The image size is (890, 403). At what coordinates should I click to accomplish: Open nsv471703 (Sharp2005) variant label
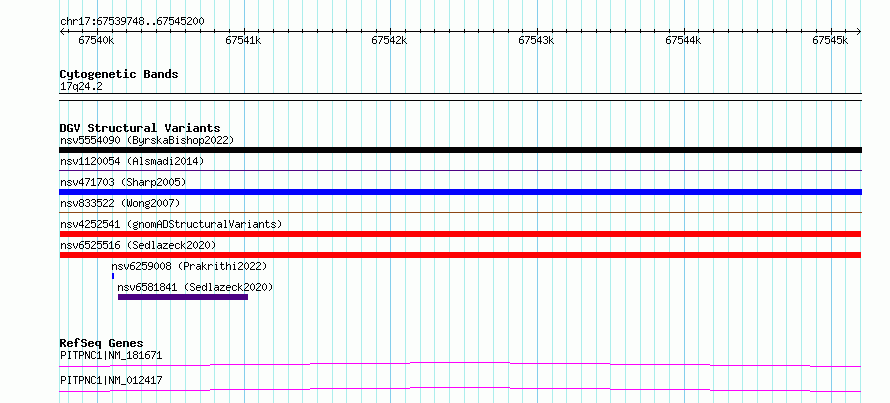(123, 182)
